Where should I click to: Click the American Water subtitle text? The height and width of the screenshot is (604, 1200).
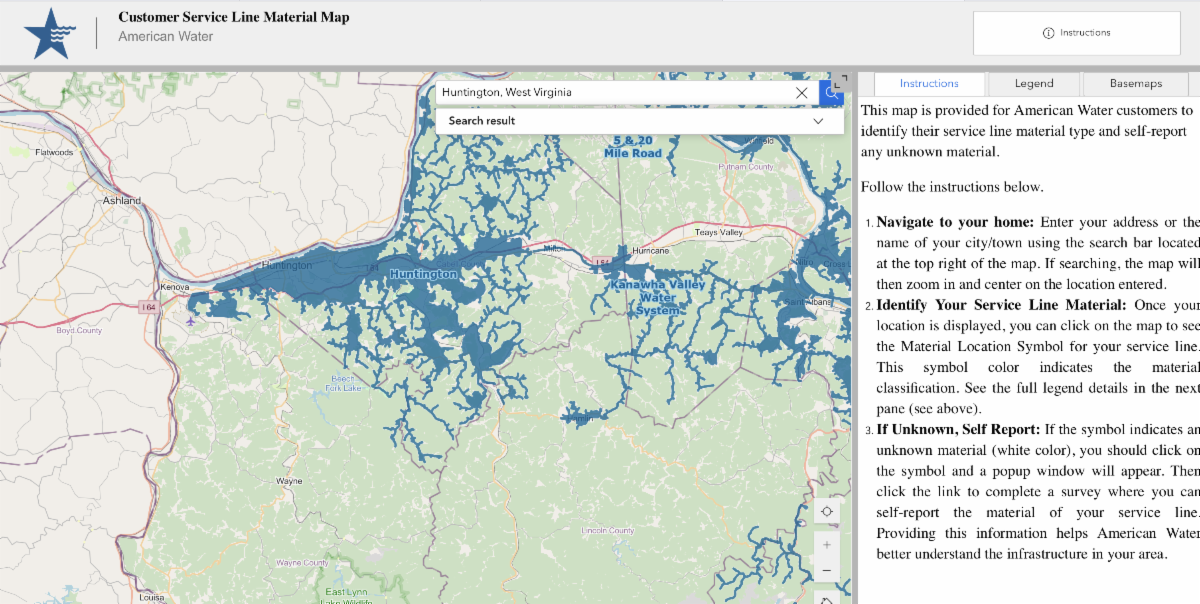pos(166,37)
